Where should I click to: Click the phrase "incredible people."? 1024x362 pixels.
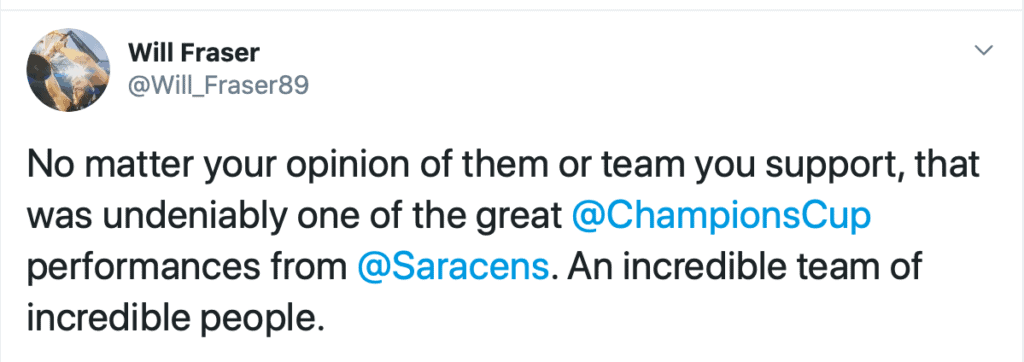[x=176, y=320]
